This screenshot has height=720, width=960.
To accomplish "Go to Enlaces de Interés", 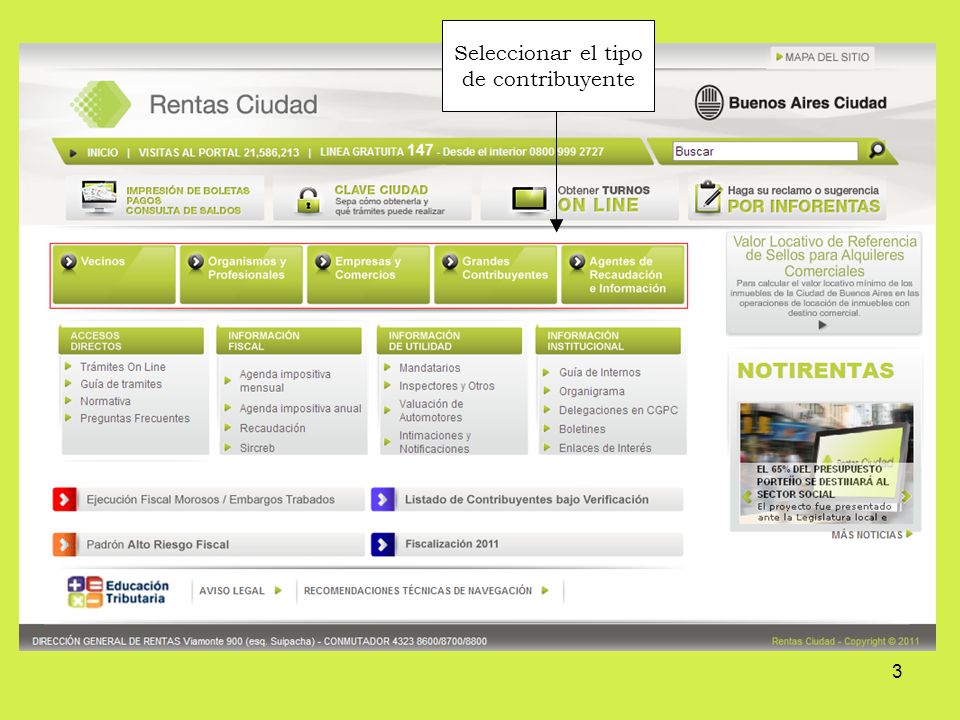I will (x=605, y=448).
